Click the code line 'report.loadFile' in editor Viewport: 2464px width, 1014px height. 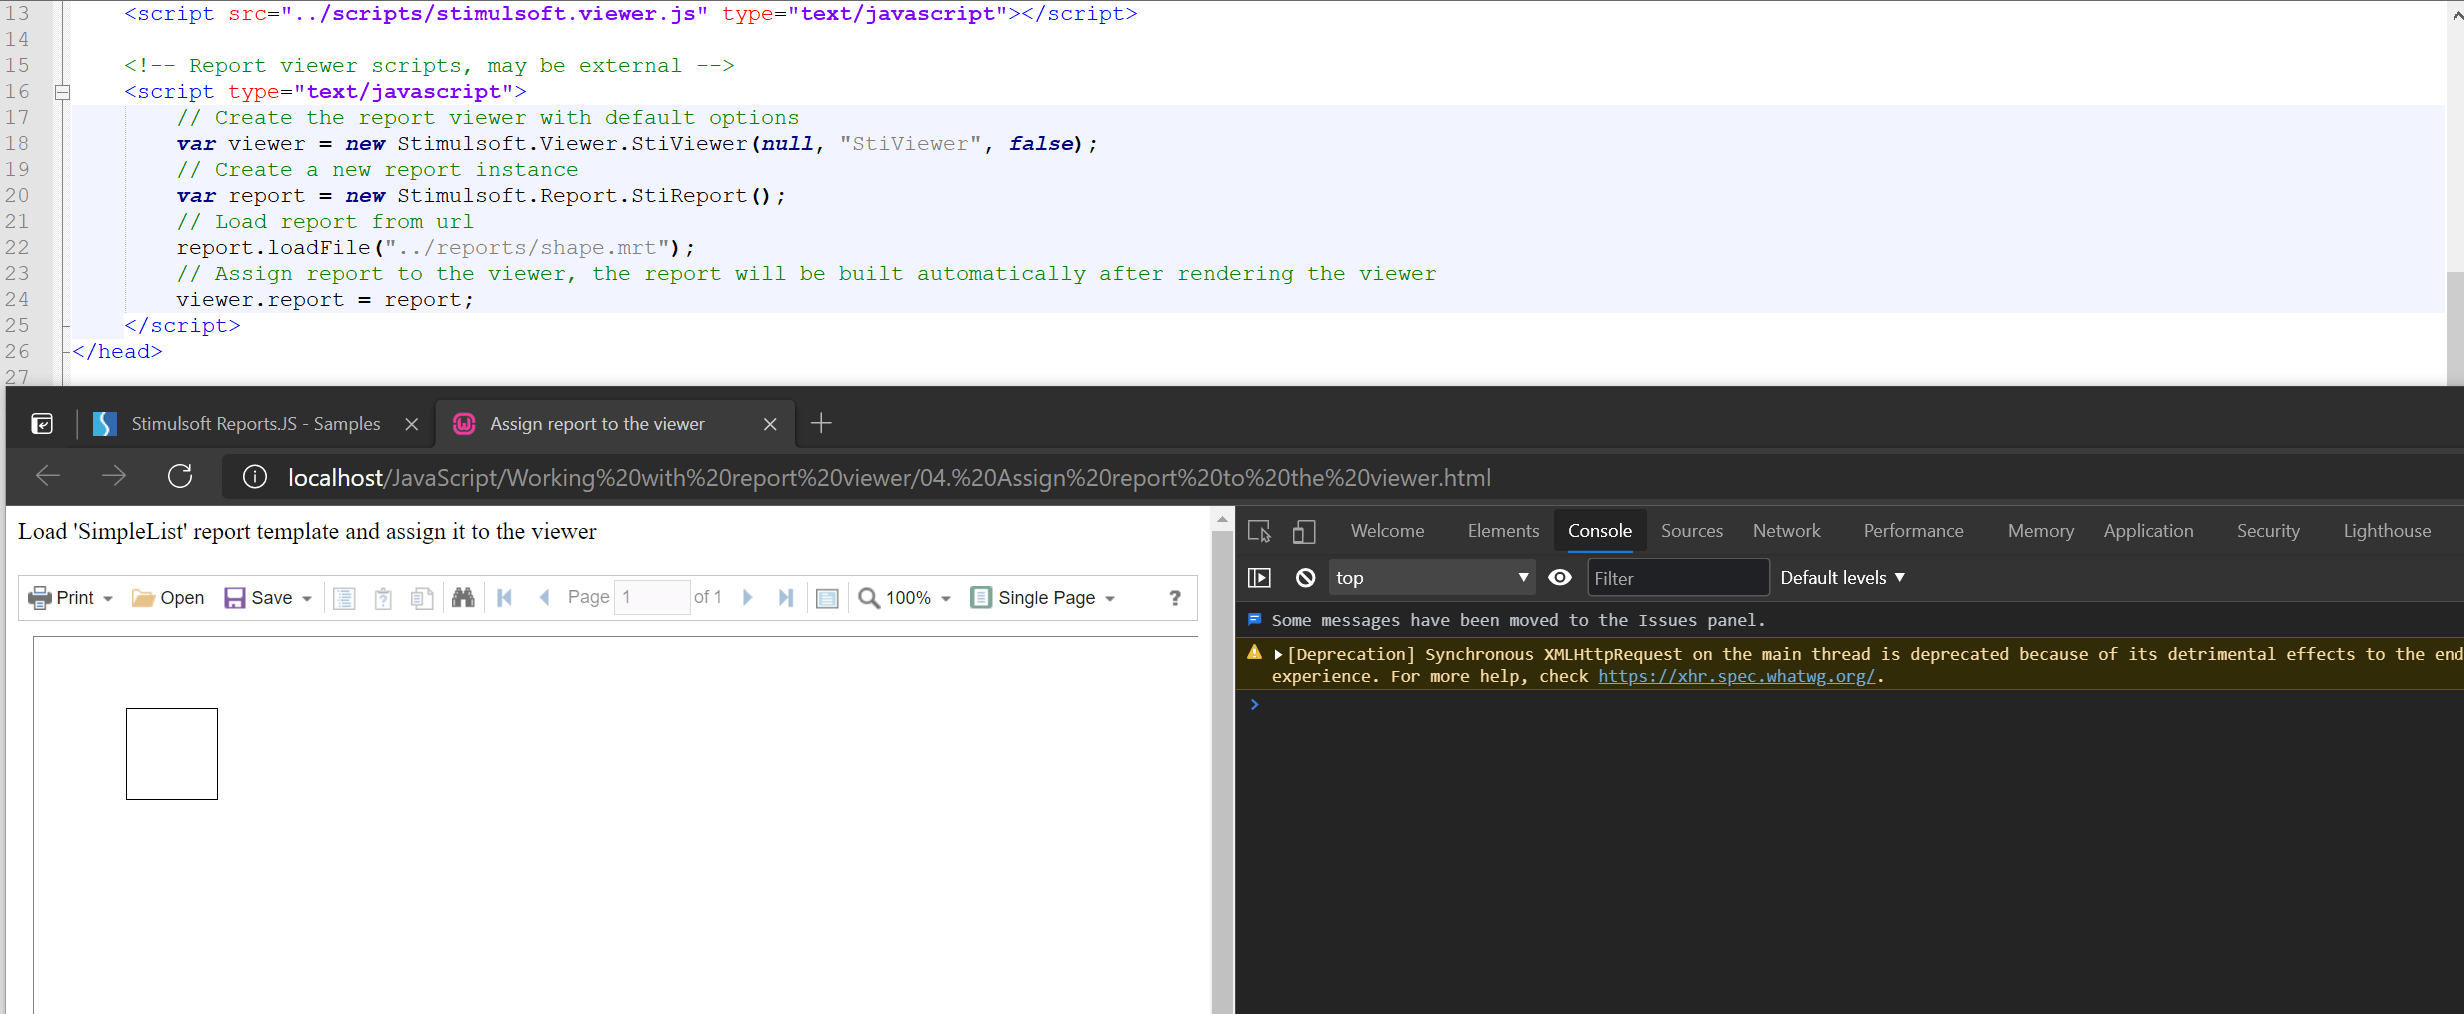pos(435,248)
